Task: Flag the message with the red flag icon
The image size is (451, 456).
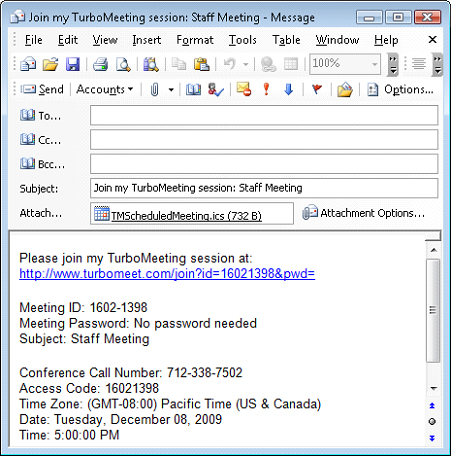Action: (x=317, y=89)
